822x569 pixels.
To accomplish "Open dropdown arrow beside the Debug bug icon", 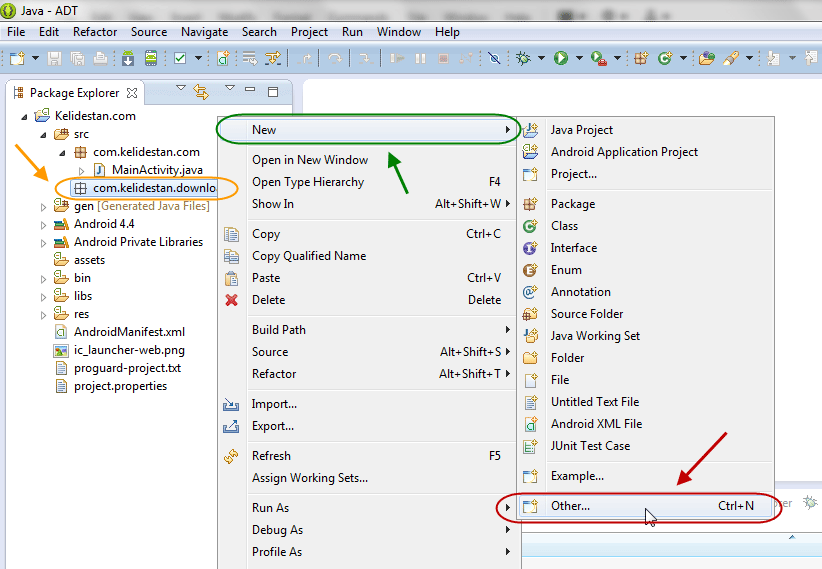I will tap(541, 58).
